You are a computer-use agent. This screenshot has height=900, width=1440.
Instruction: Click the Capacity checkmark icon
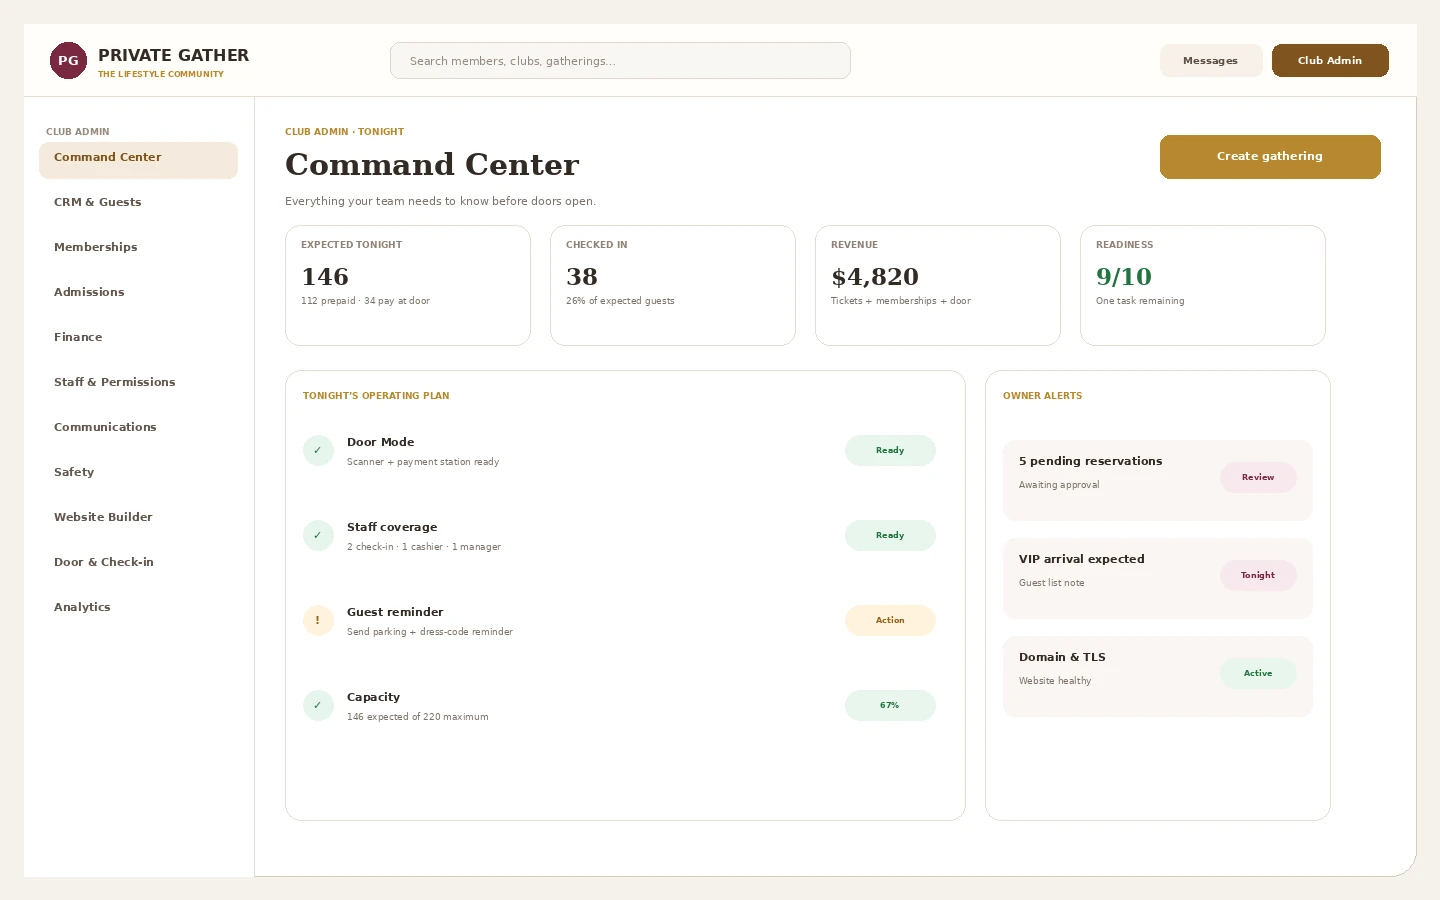[318, 706]
